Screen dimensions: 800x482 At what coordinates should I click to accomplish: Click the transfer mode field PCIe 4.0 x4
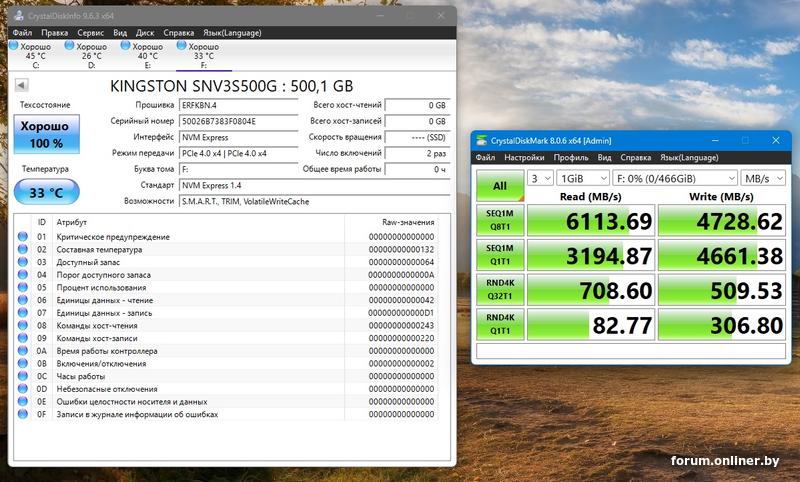point(238,153)
